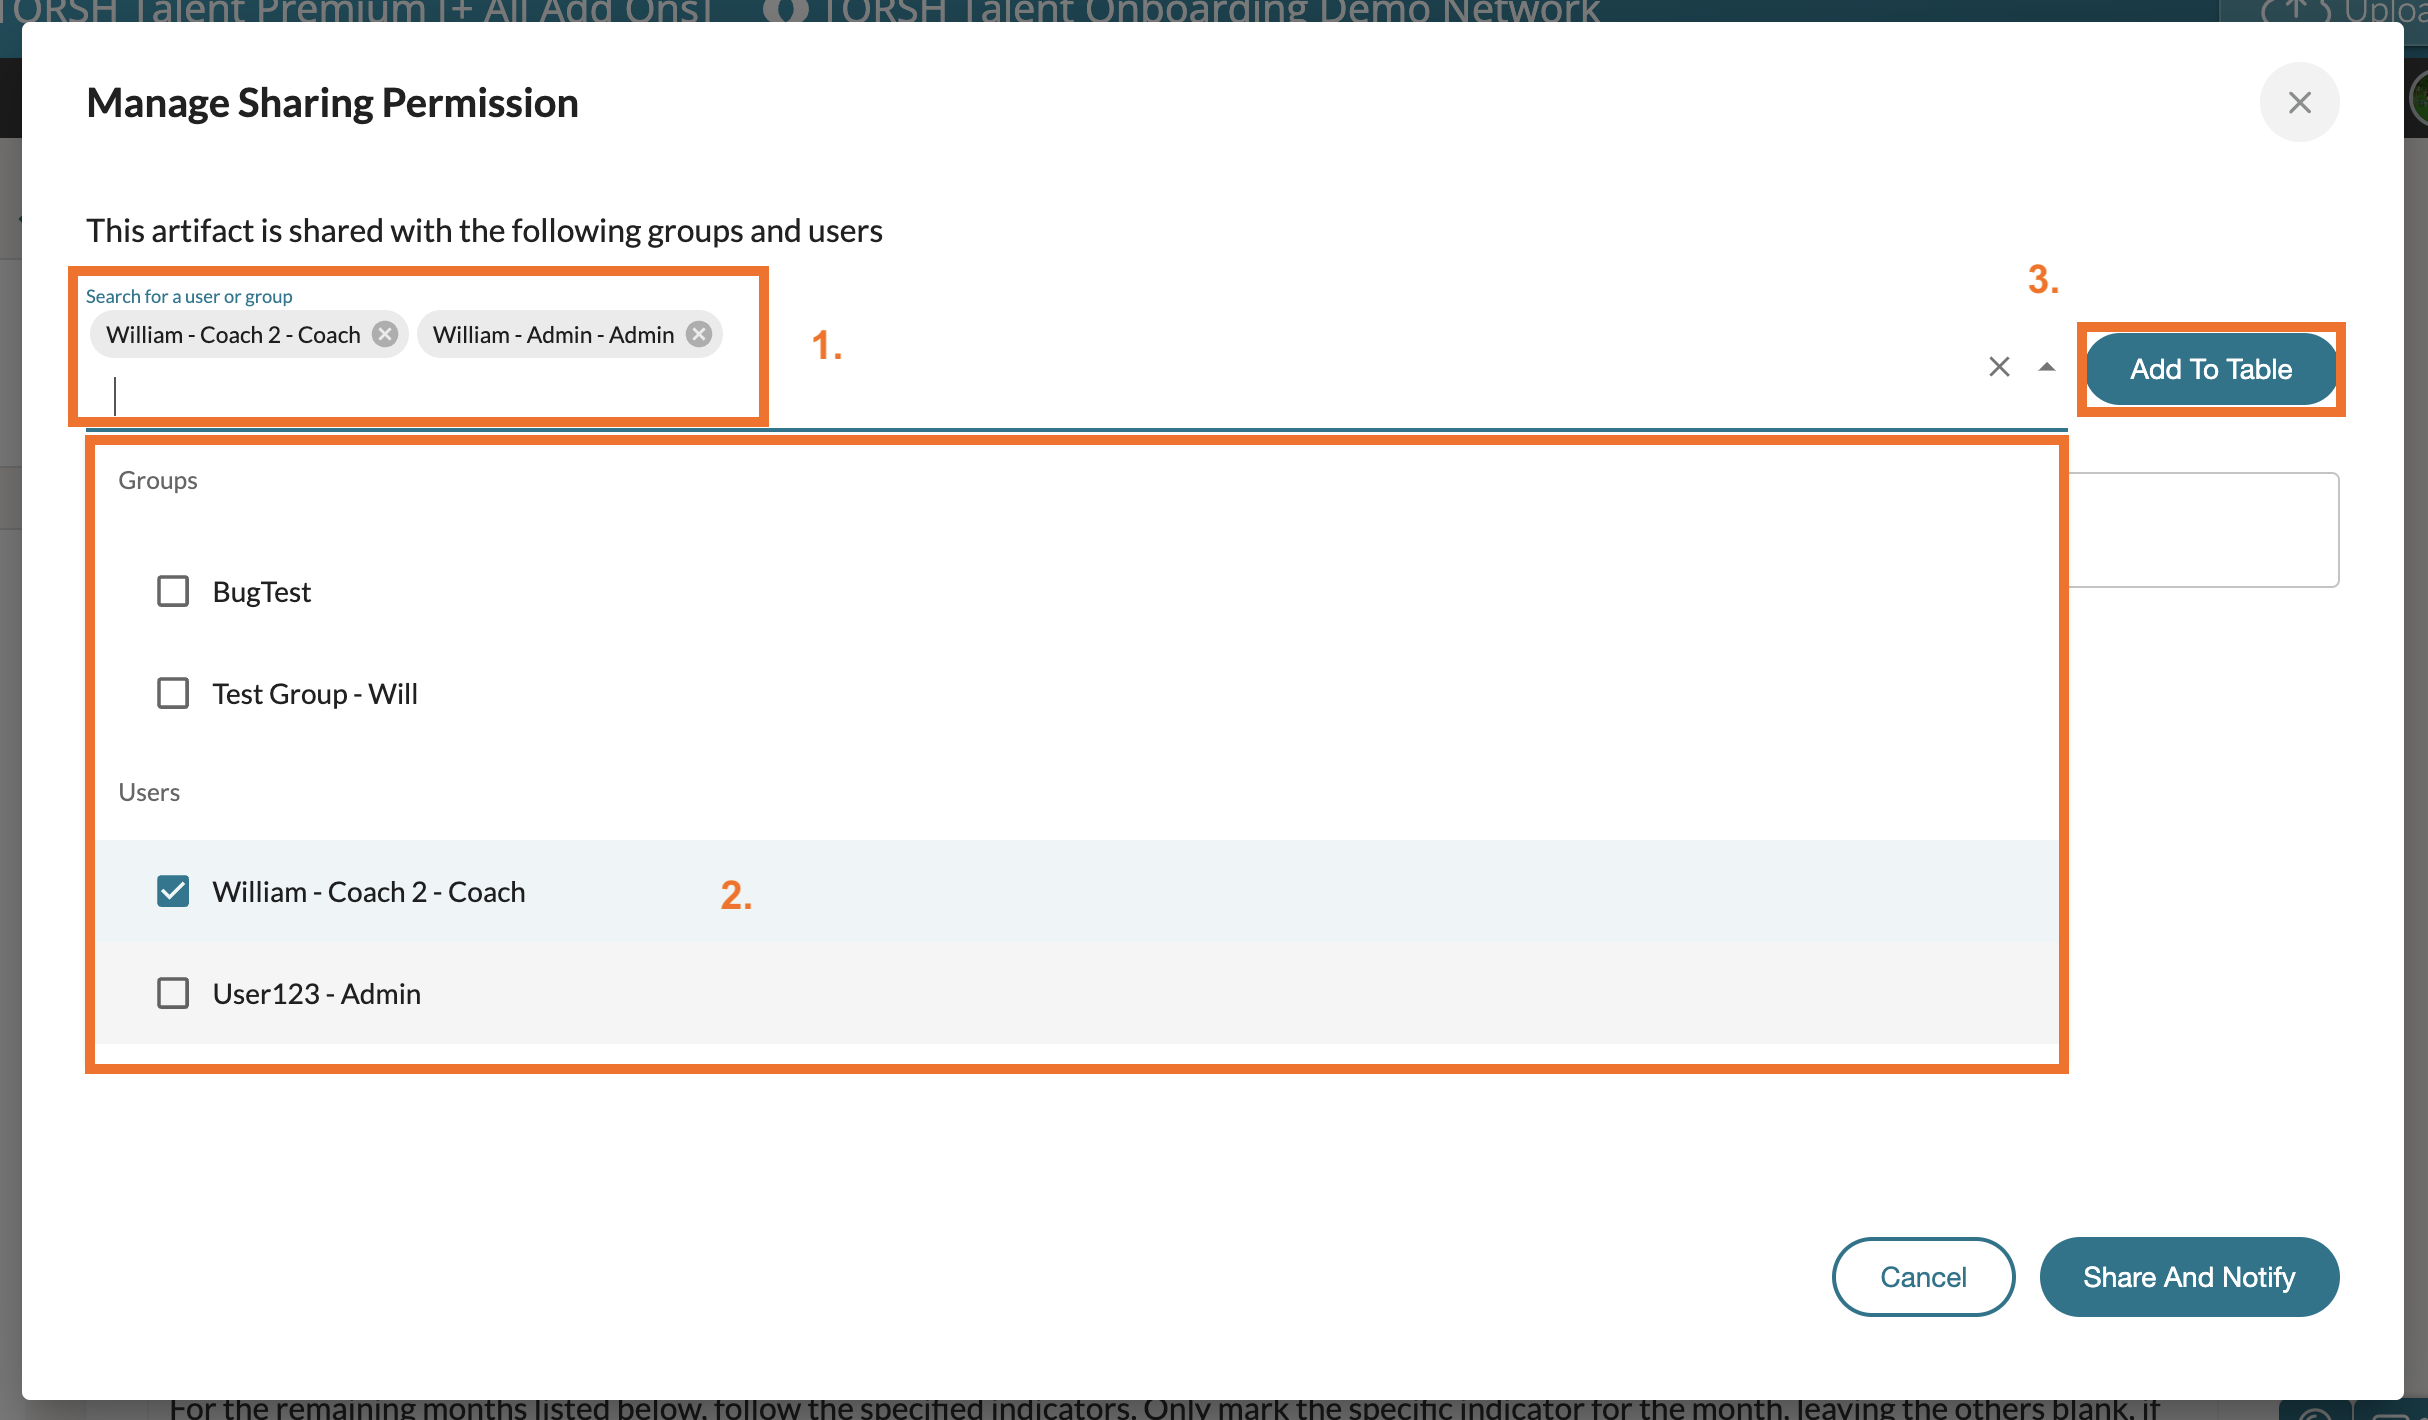Click the William - Coach 2 - Coach chip label
The height and width of the screenshot is (1420, 2428).
click(x=233, y=335)
